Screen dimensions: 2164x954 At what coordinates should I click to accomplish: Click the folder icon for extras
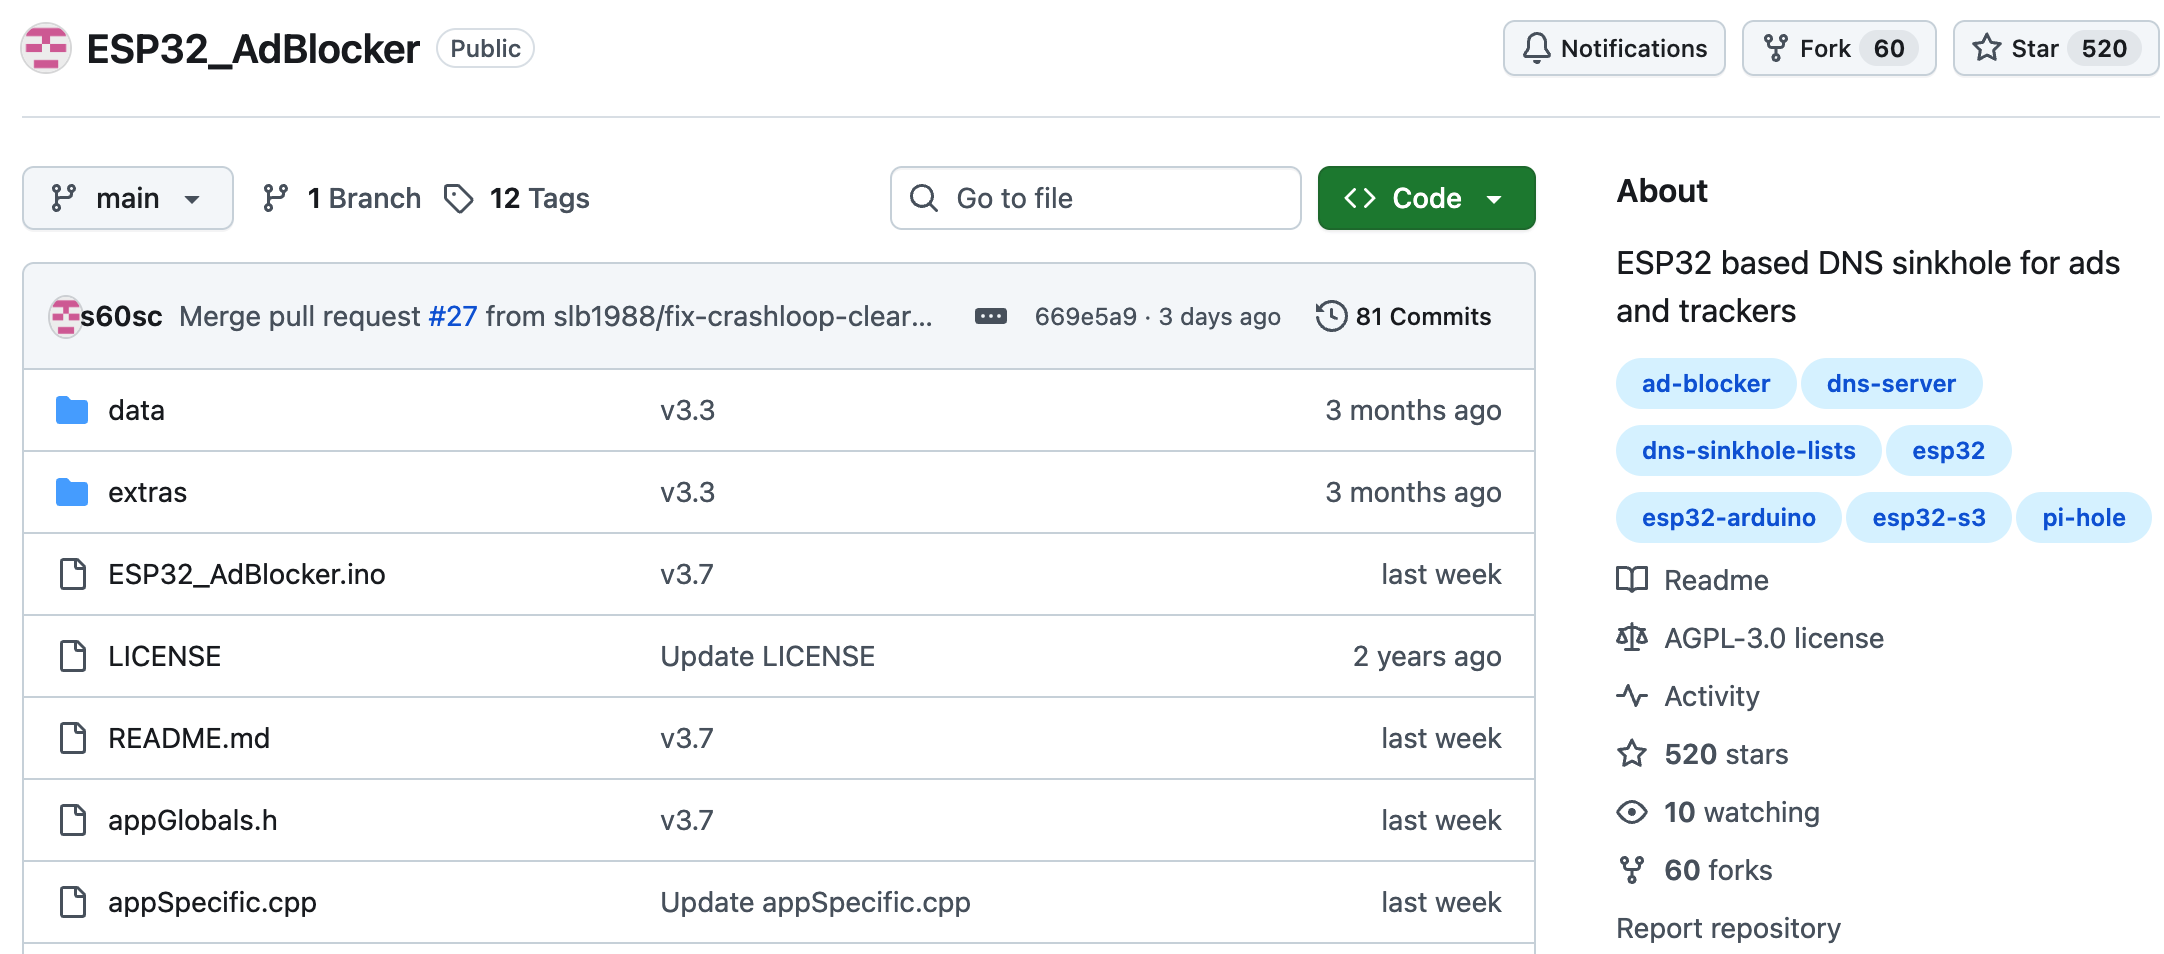click(72, 492)
